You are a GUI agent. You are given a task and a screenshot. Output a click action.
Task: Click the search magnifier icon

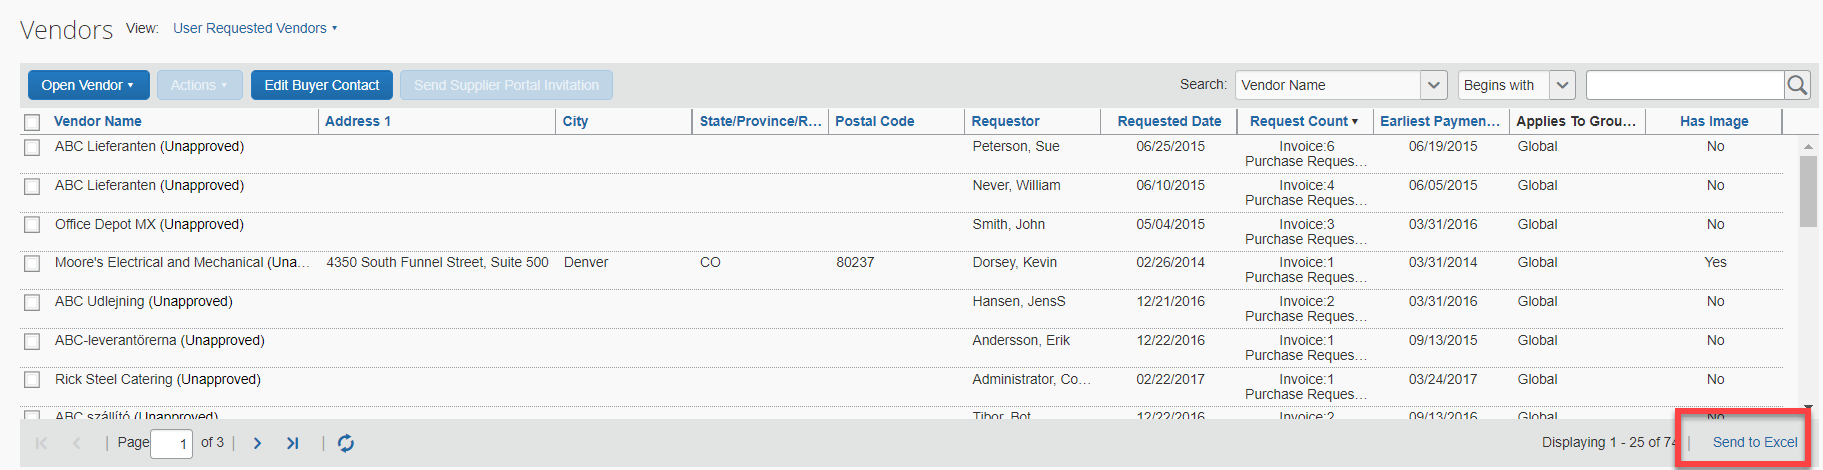pyautogui.click(x=1797, y=85)
